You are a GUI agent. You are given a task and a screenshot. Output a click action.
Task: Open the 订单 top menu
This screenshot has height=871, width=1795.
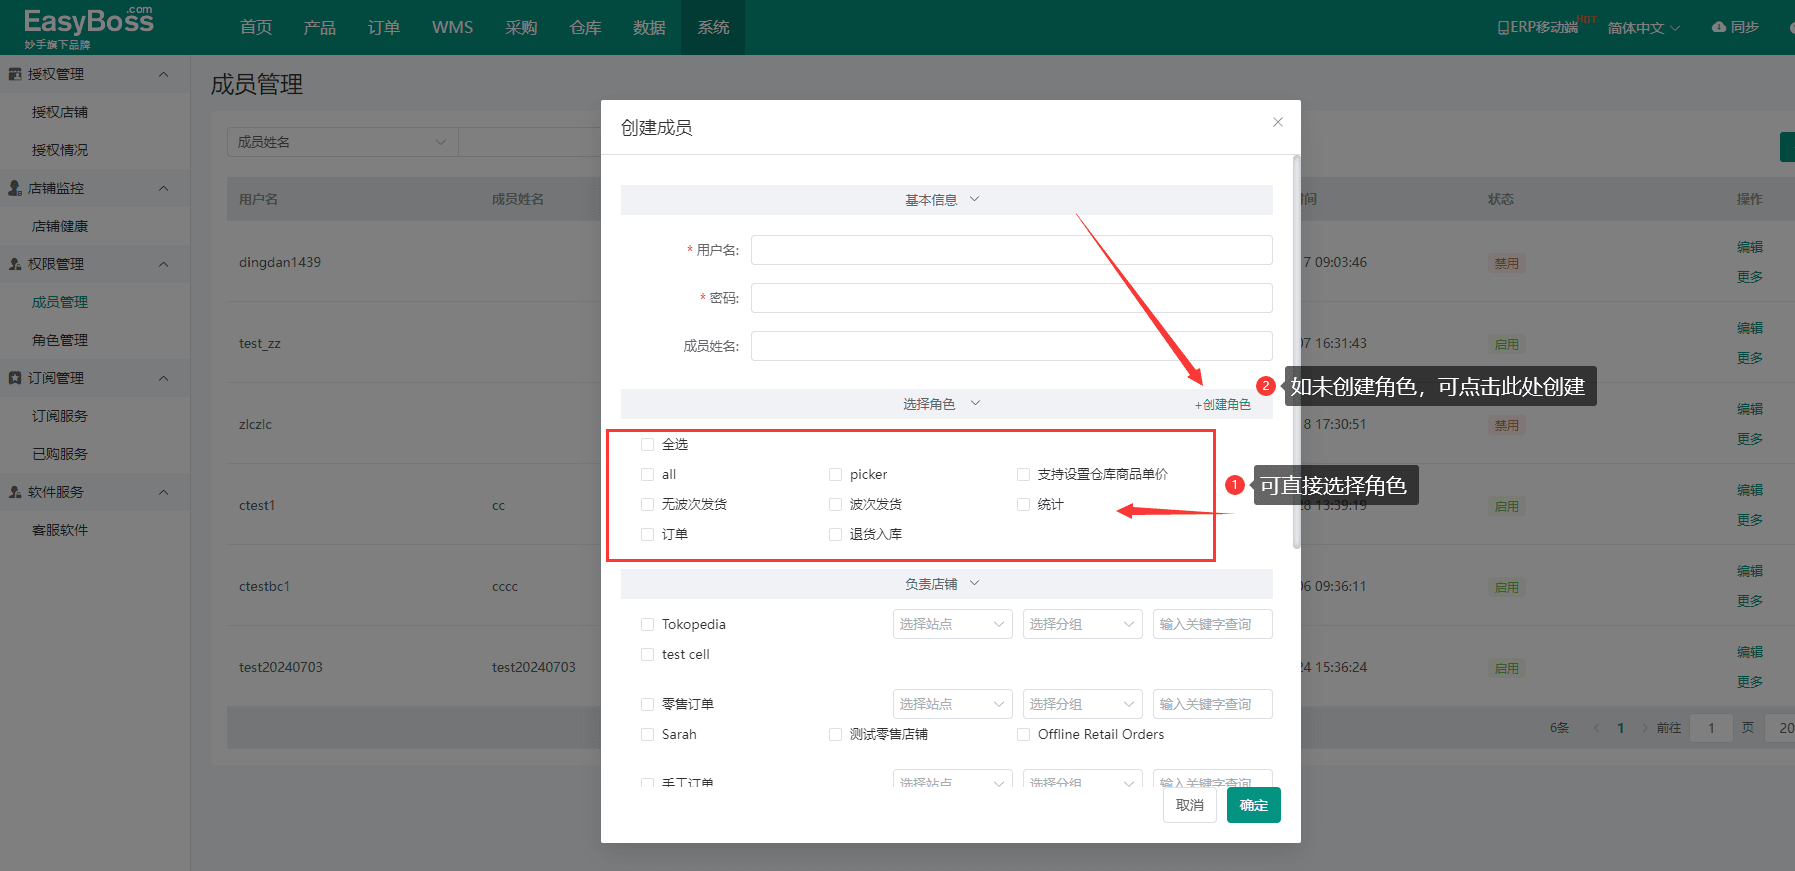pyautogui.click(x=384, y=27)
